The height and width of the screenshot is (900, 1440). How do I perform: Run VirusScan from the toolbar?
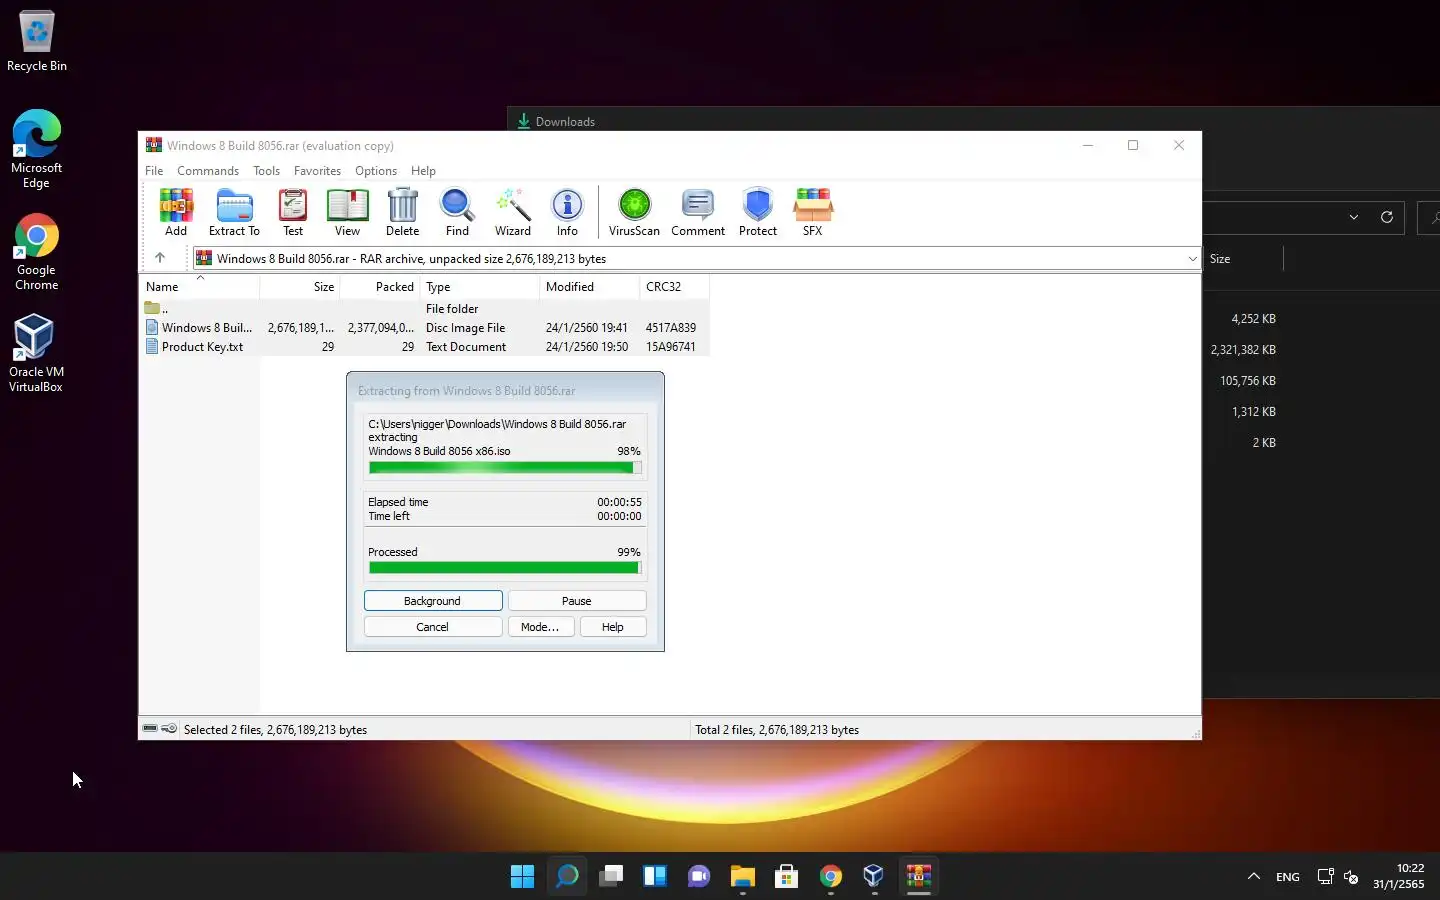pos(634,212)
